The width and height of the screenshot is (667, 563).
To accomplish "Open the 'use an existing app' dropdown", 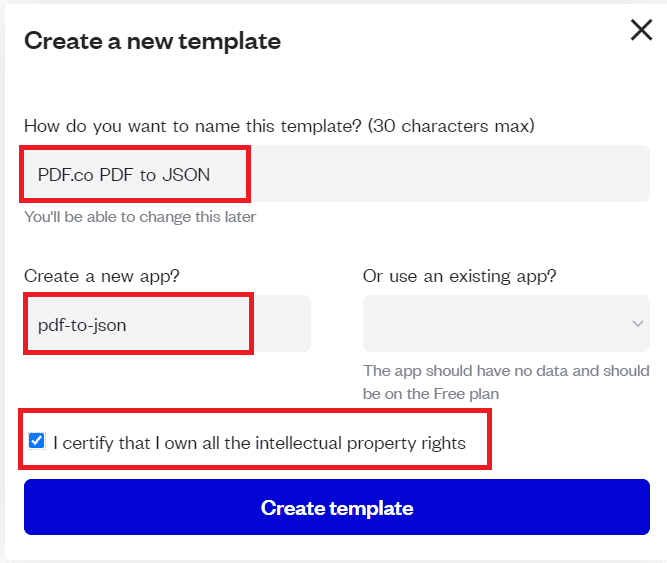I will tap(506, 324).
